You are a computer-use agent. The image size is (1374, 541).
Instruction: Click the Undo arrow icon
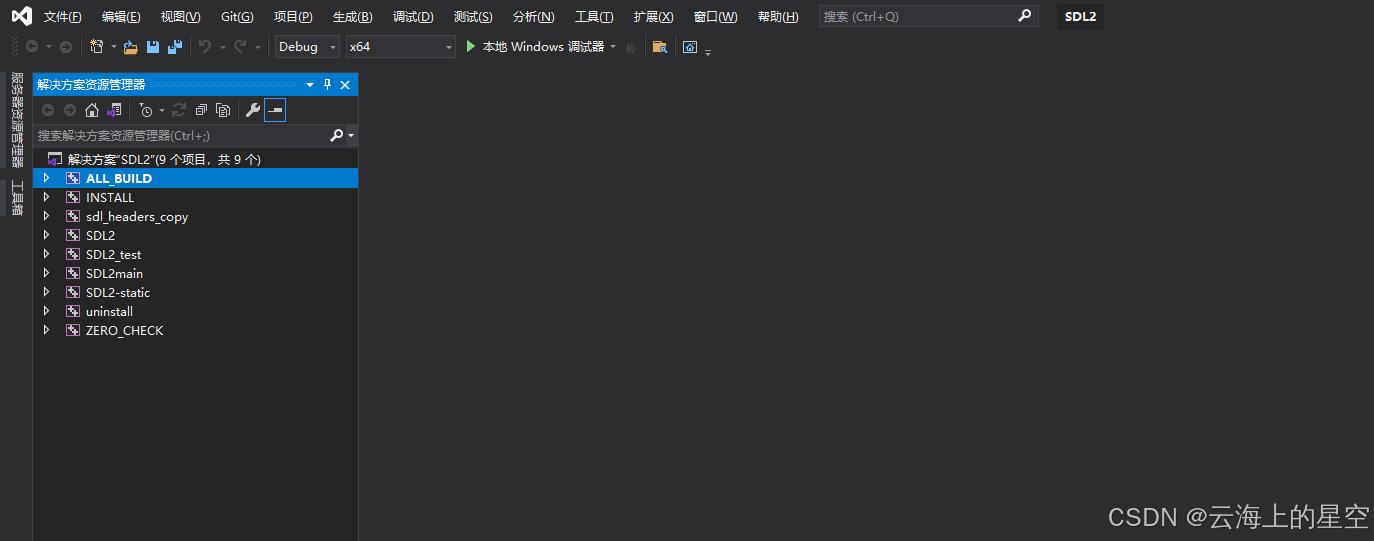(205, 47)
